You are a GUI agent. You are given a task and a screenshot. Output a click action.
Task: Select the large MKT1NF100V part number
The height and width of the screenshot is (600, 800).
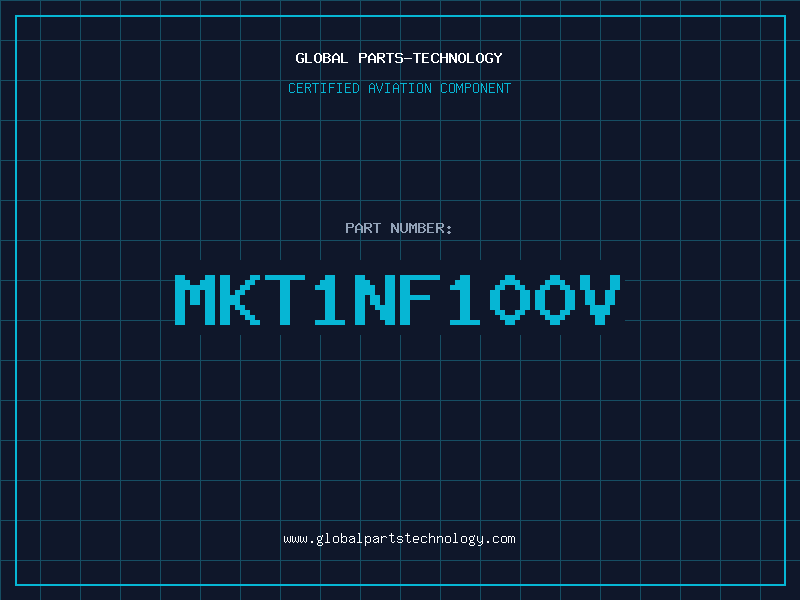397,300
